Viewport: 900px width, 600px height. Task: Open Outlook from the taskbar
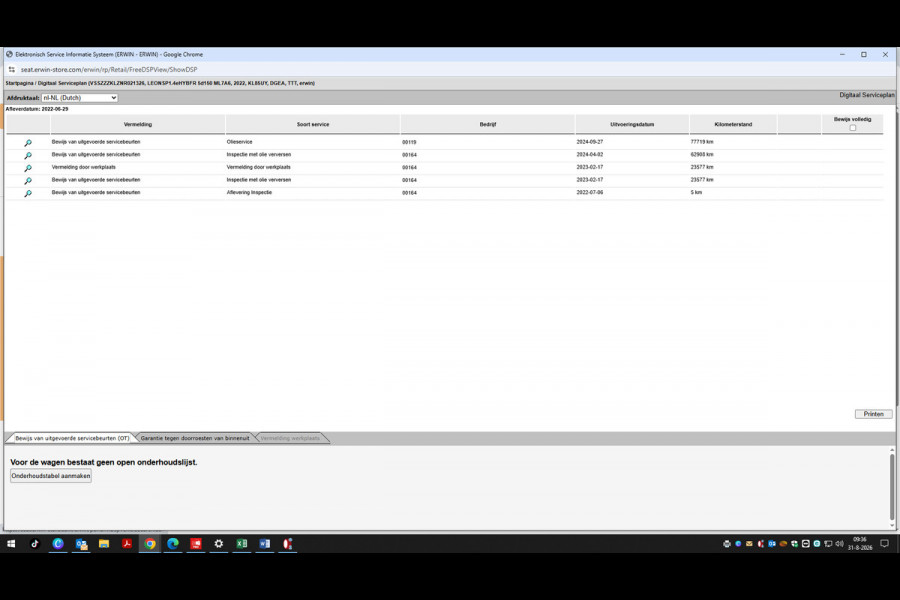click(81, 543)
